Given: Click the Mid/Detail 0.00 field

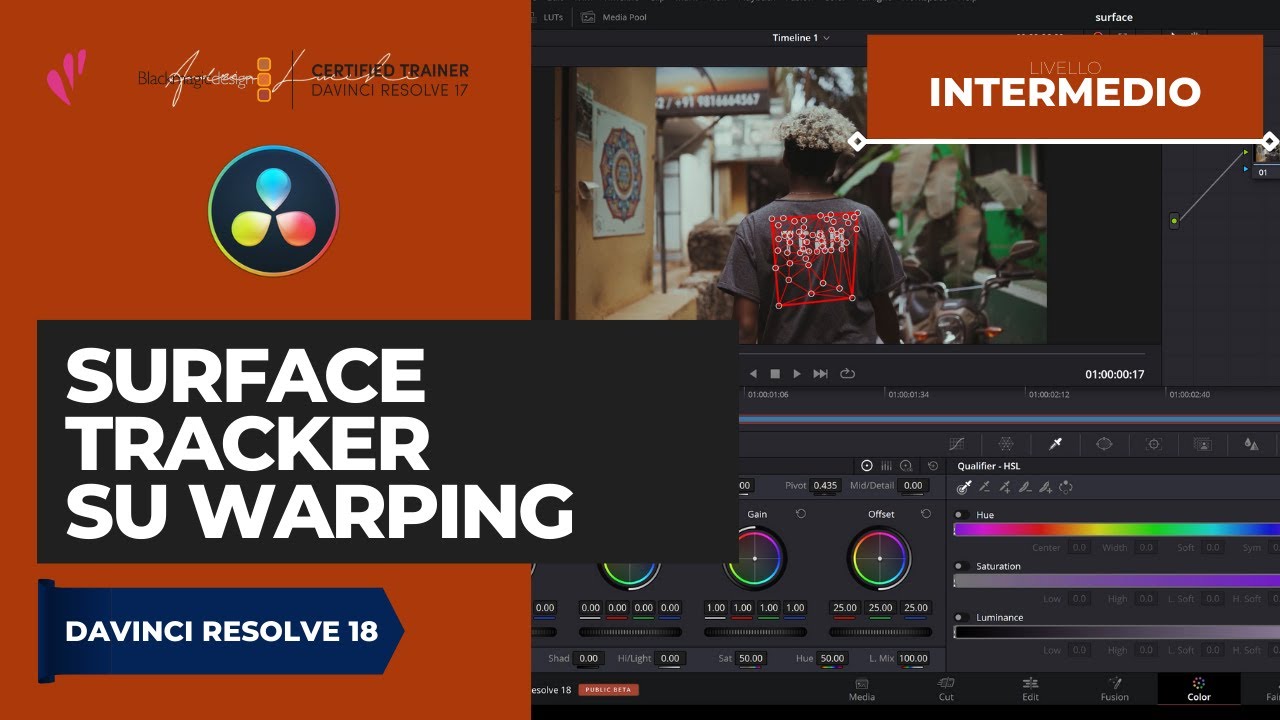Looking at the screenshot, I should [912, 485].
